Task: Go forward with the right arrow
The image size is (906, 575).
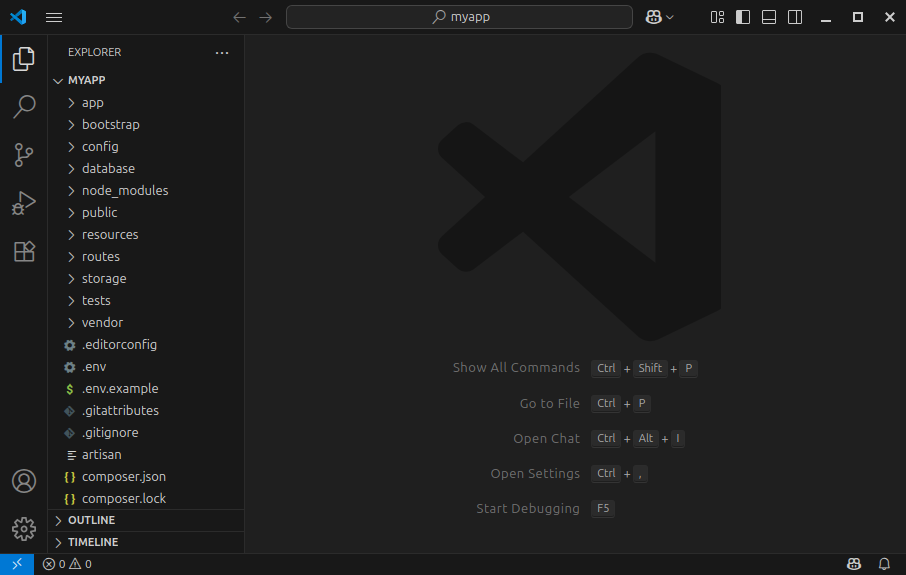Action: (x=265, y=17)
